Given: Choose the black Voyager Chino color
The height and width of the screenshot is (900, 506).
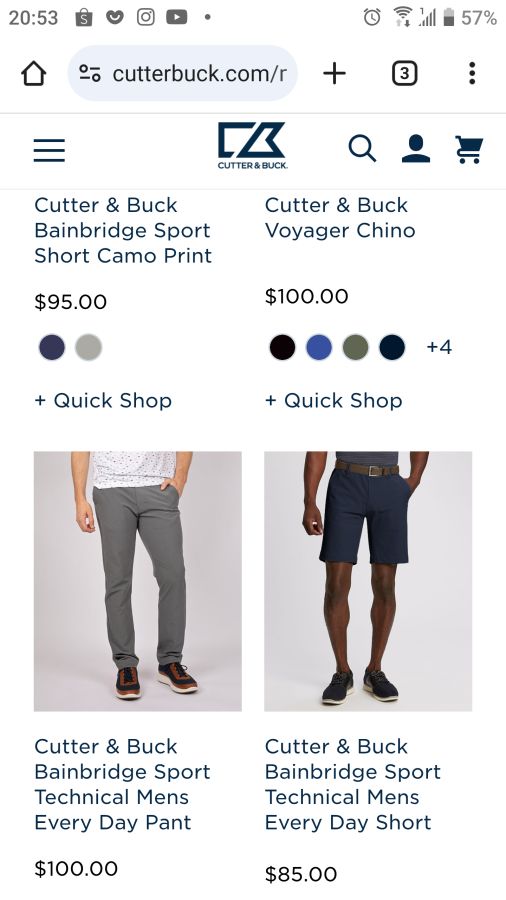Looking at the screenshot, I should point(283,347).
